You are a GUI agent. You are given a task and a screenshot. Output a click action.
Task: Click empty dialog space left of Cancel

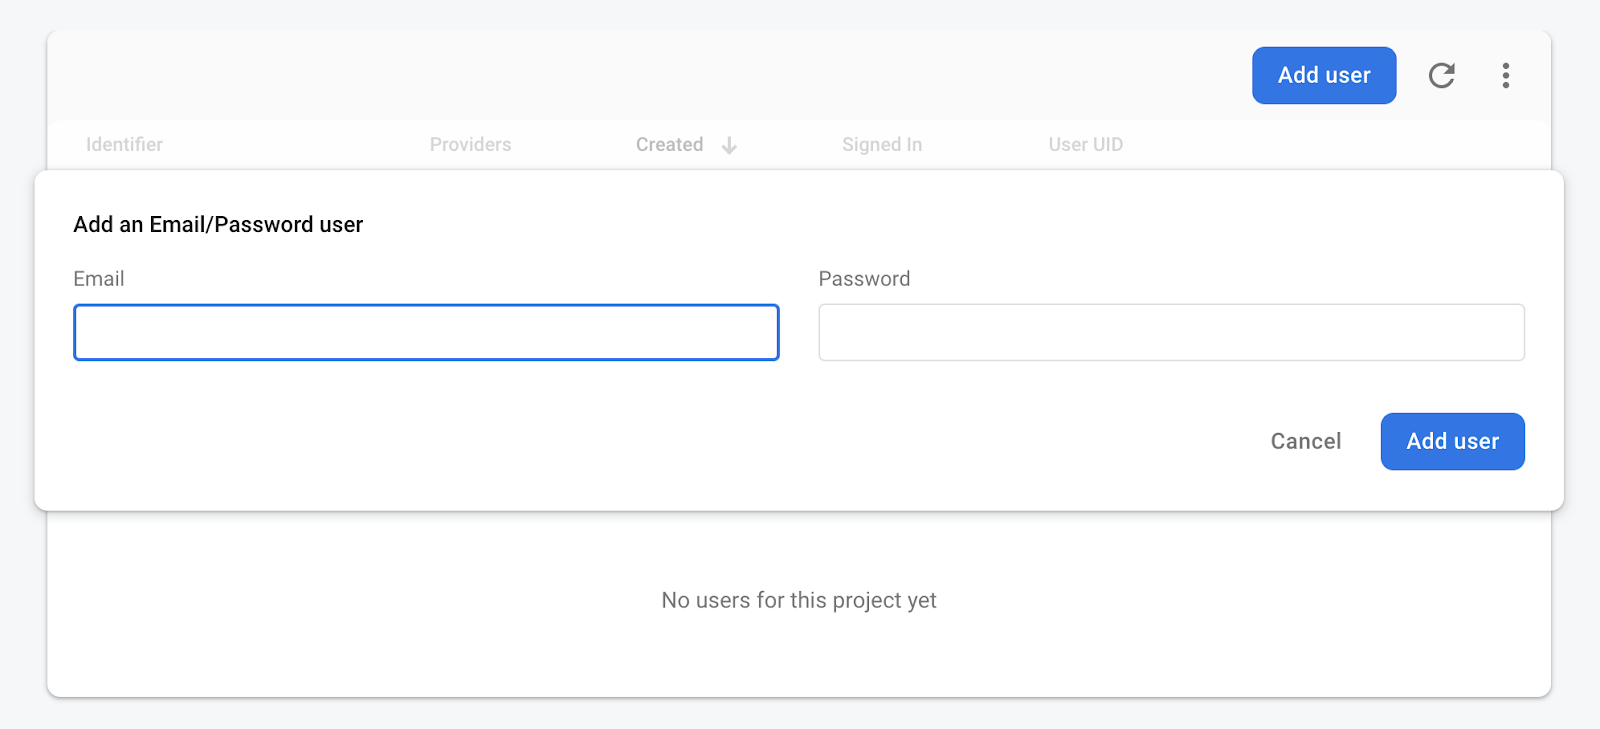(700, 441)
